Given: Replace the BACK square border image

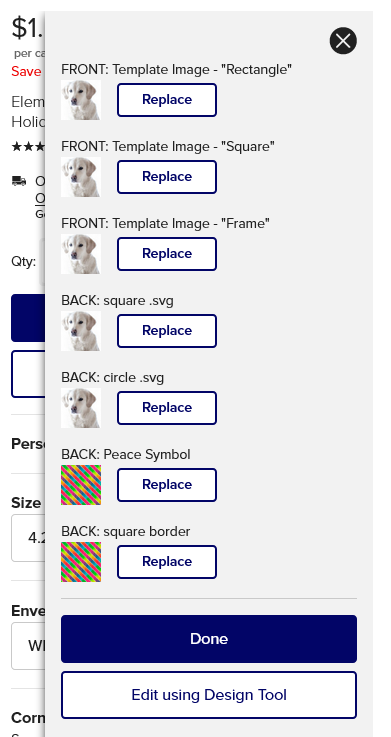Looking at the screenshot, I should 167,562.
